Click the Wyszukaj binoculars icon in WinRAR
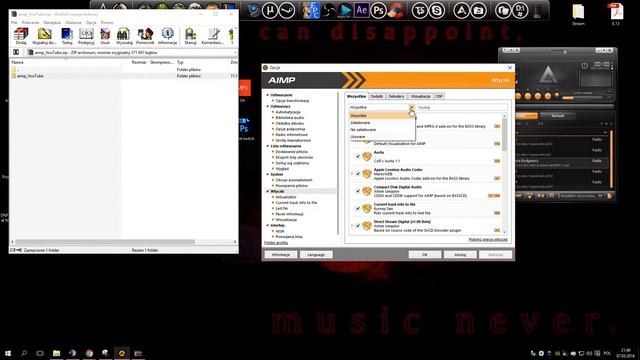 coord(124,36)
